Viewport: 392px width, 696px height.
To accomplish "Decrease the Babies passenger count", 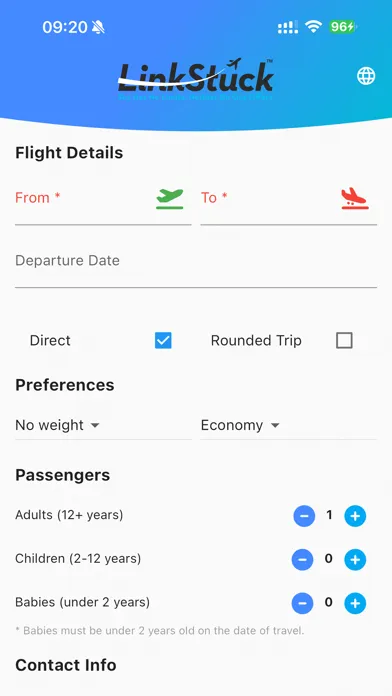I will click(x=302, y=603).
